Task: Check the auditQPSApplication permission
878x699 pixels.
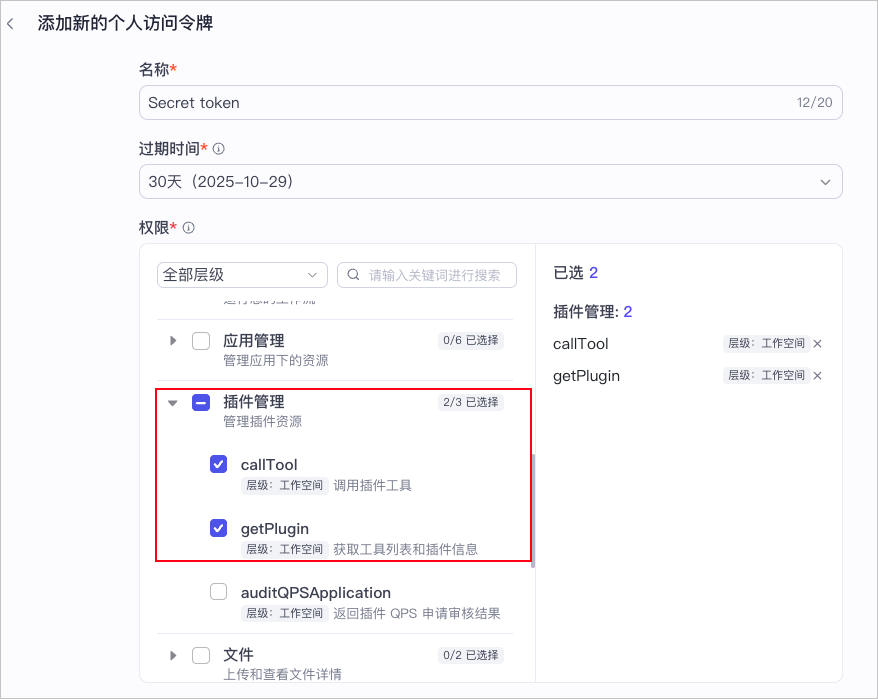Action: 218,591
